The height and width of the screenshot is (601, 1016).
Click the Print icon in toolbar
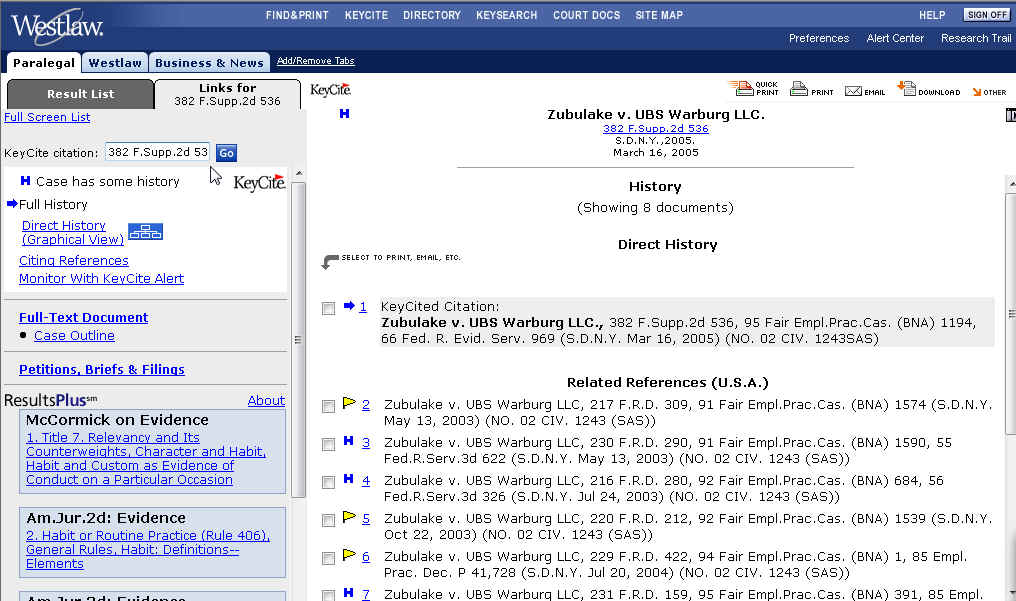tap(799, 89)
